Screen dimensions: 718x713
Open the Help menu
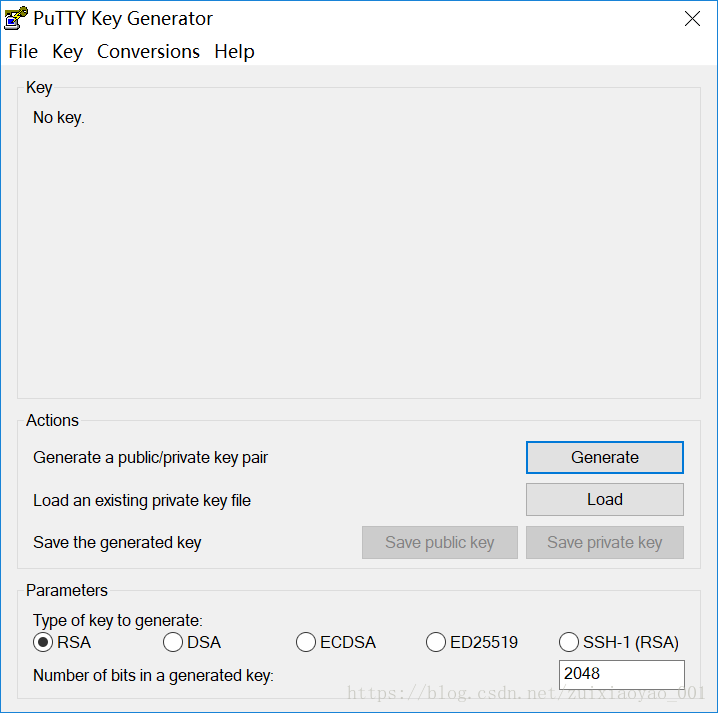[x=234, y=51]
